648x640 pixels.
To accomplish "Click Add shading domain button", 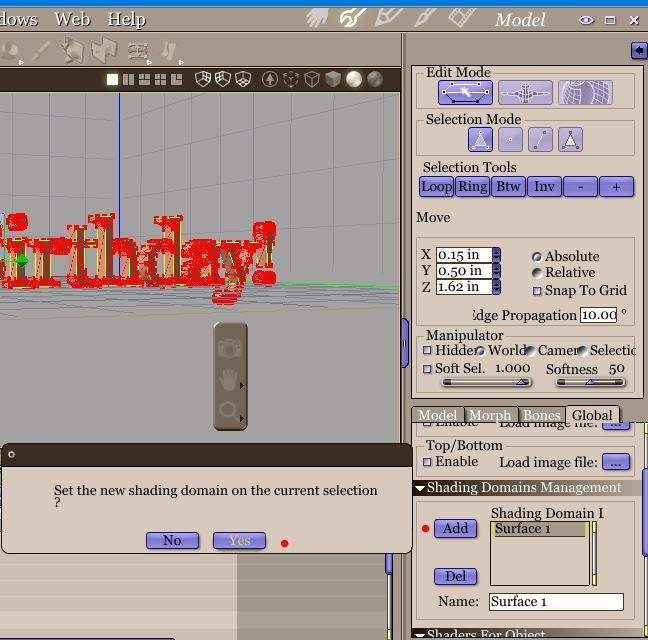I will click(x=455, y=528).
